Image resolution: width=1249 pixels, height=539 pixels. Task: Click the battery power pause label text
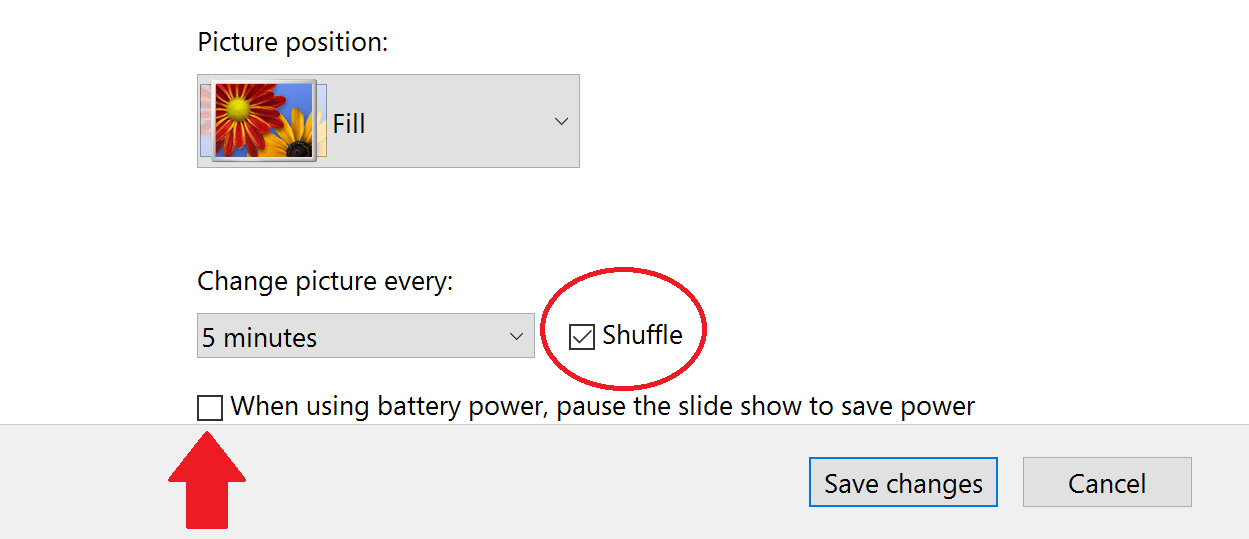click(x=603, y=407)
